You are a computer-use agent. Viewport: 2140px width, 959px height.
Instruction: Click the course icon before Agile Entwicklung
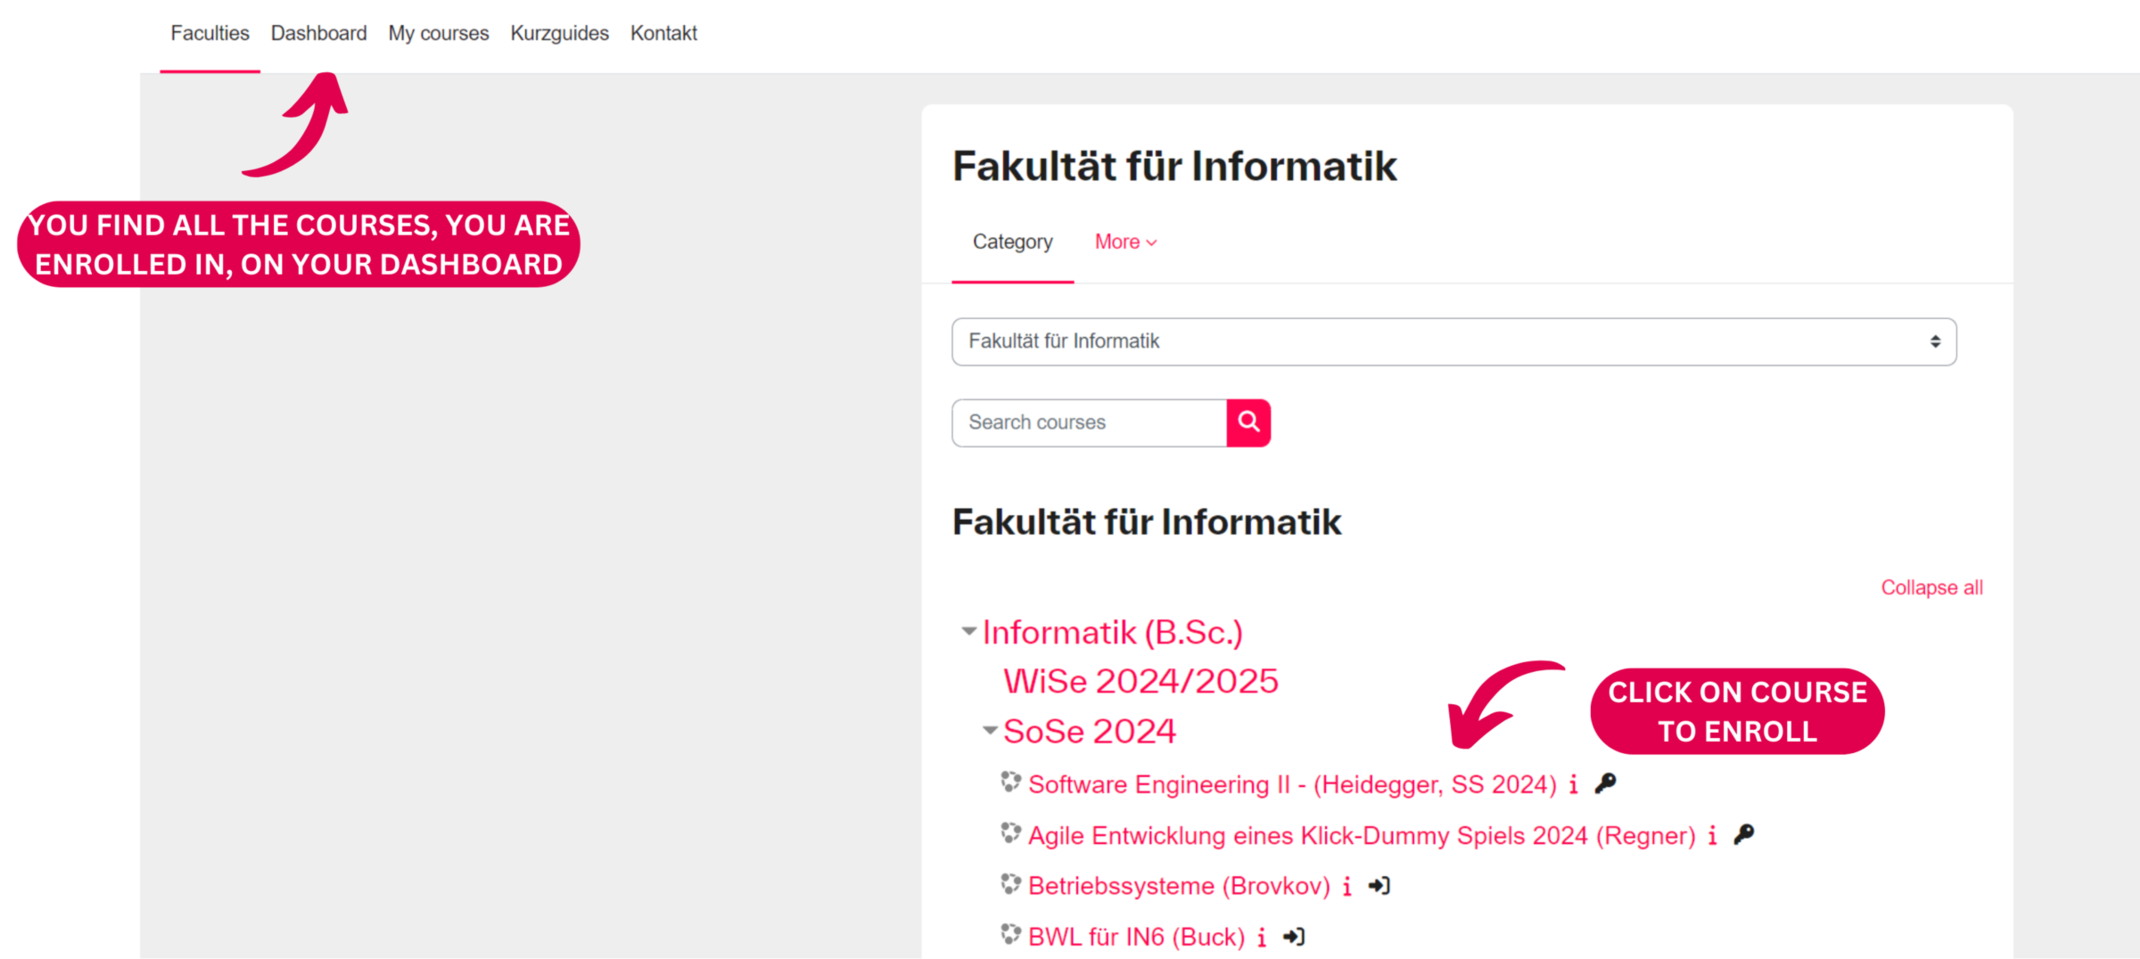[1009, 834]
